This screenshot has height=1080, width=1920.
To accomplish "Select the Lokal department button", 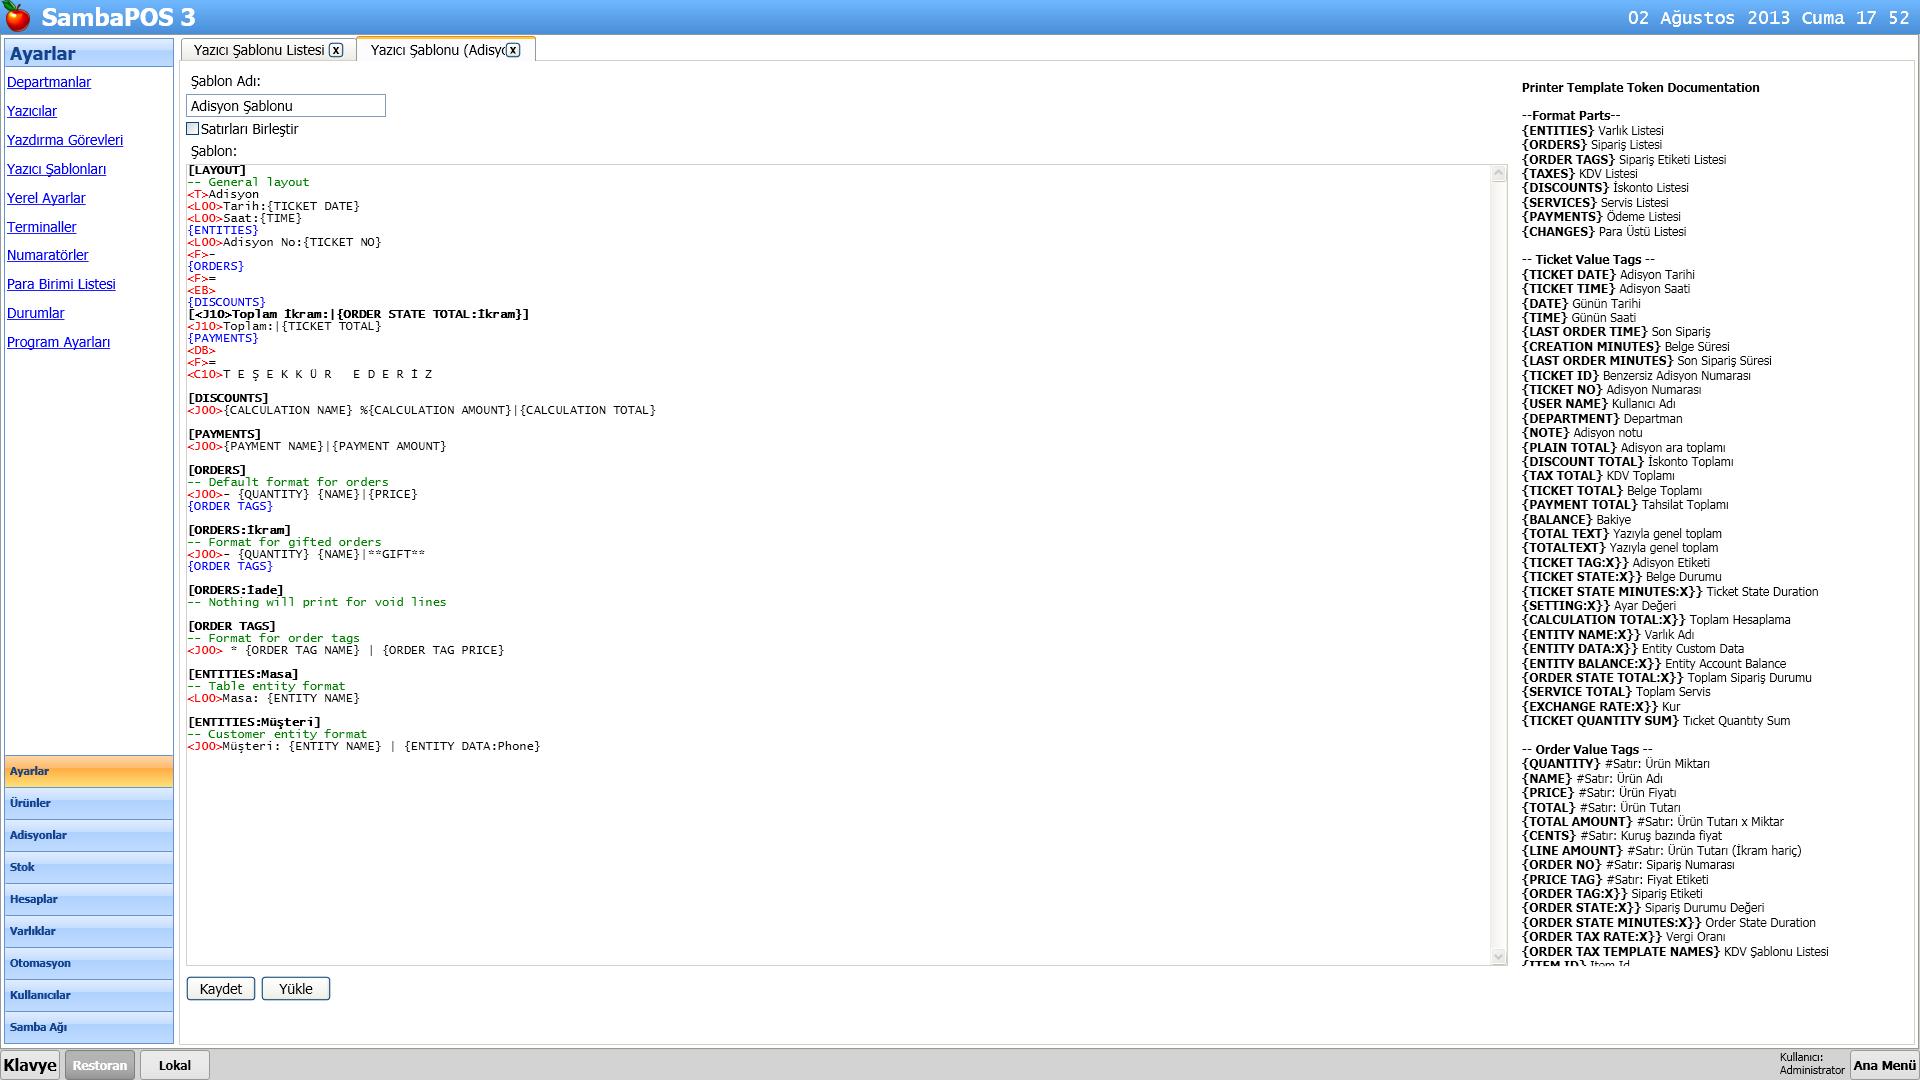I will [x=174, y=1065].
